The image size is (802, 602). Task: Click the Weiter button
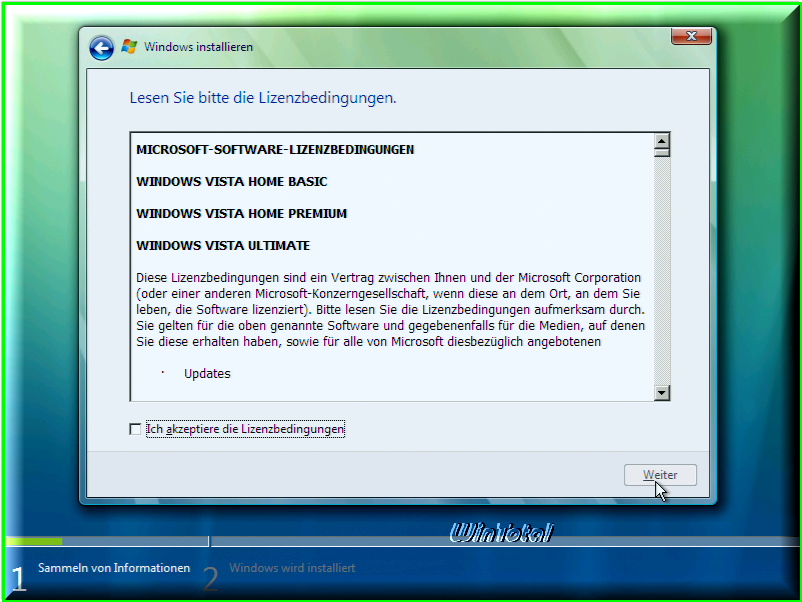click(660, 475)
